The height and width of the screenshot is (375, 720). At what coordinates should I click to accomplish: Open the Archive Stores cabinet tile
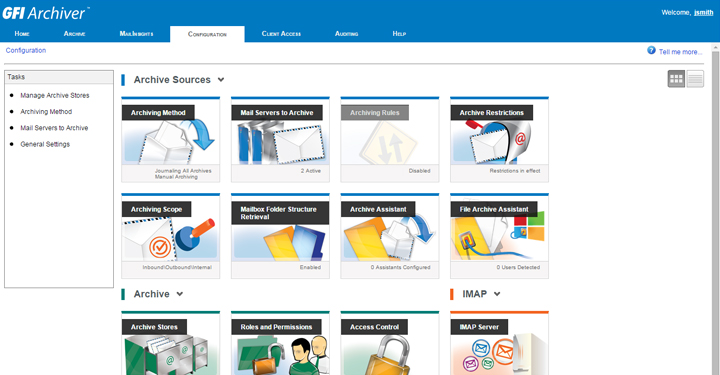[170, 343]
